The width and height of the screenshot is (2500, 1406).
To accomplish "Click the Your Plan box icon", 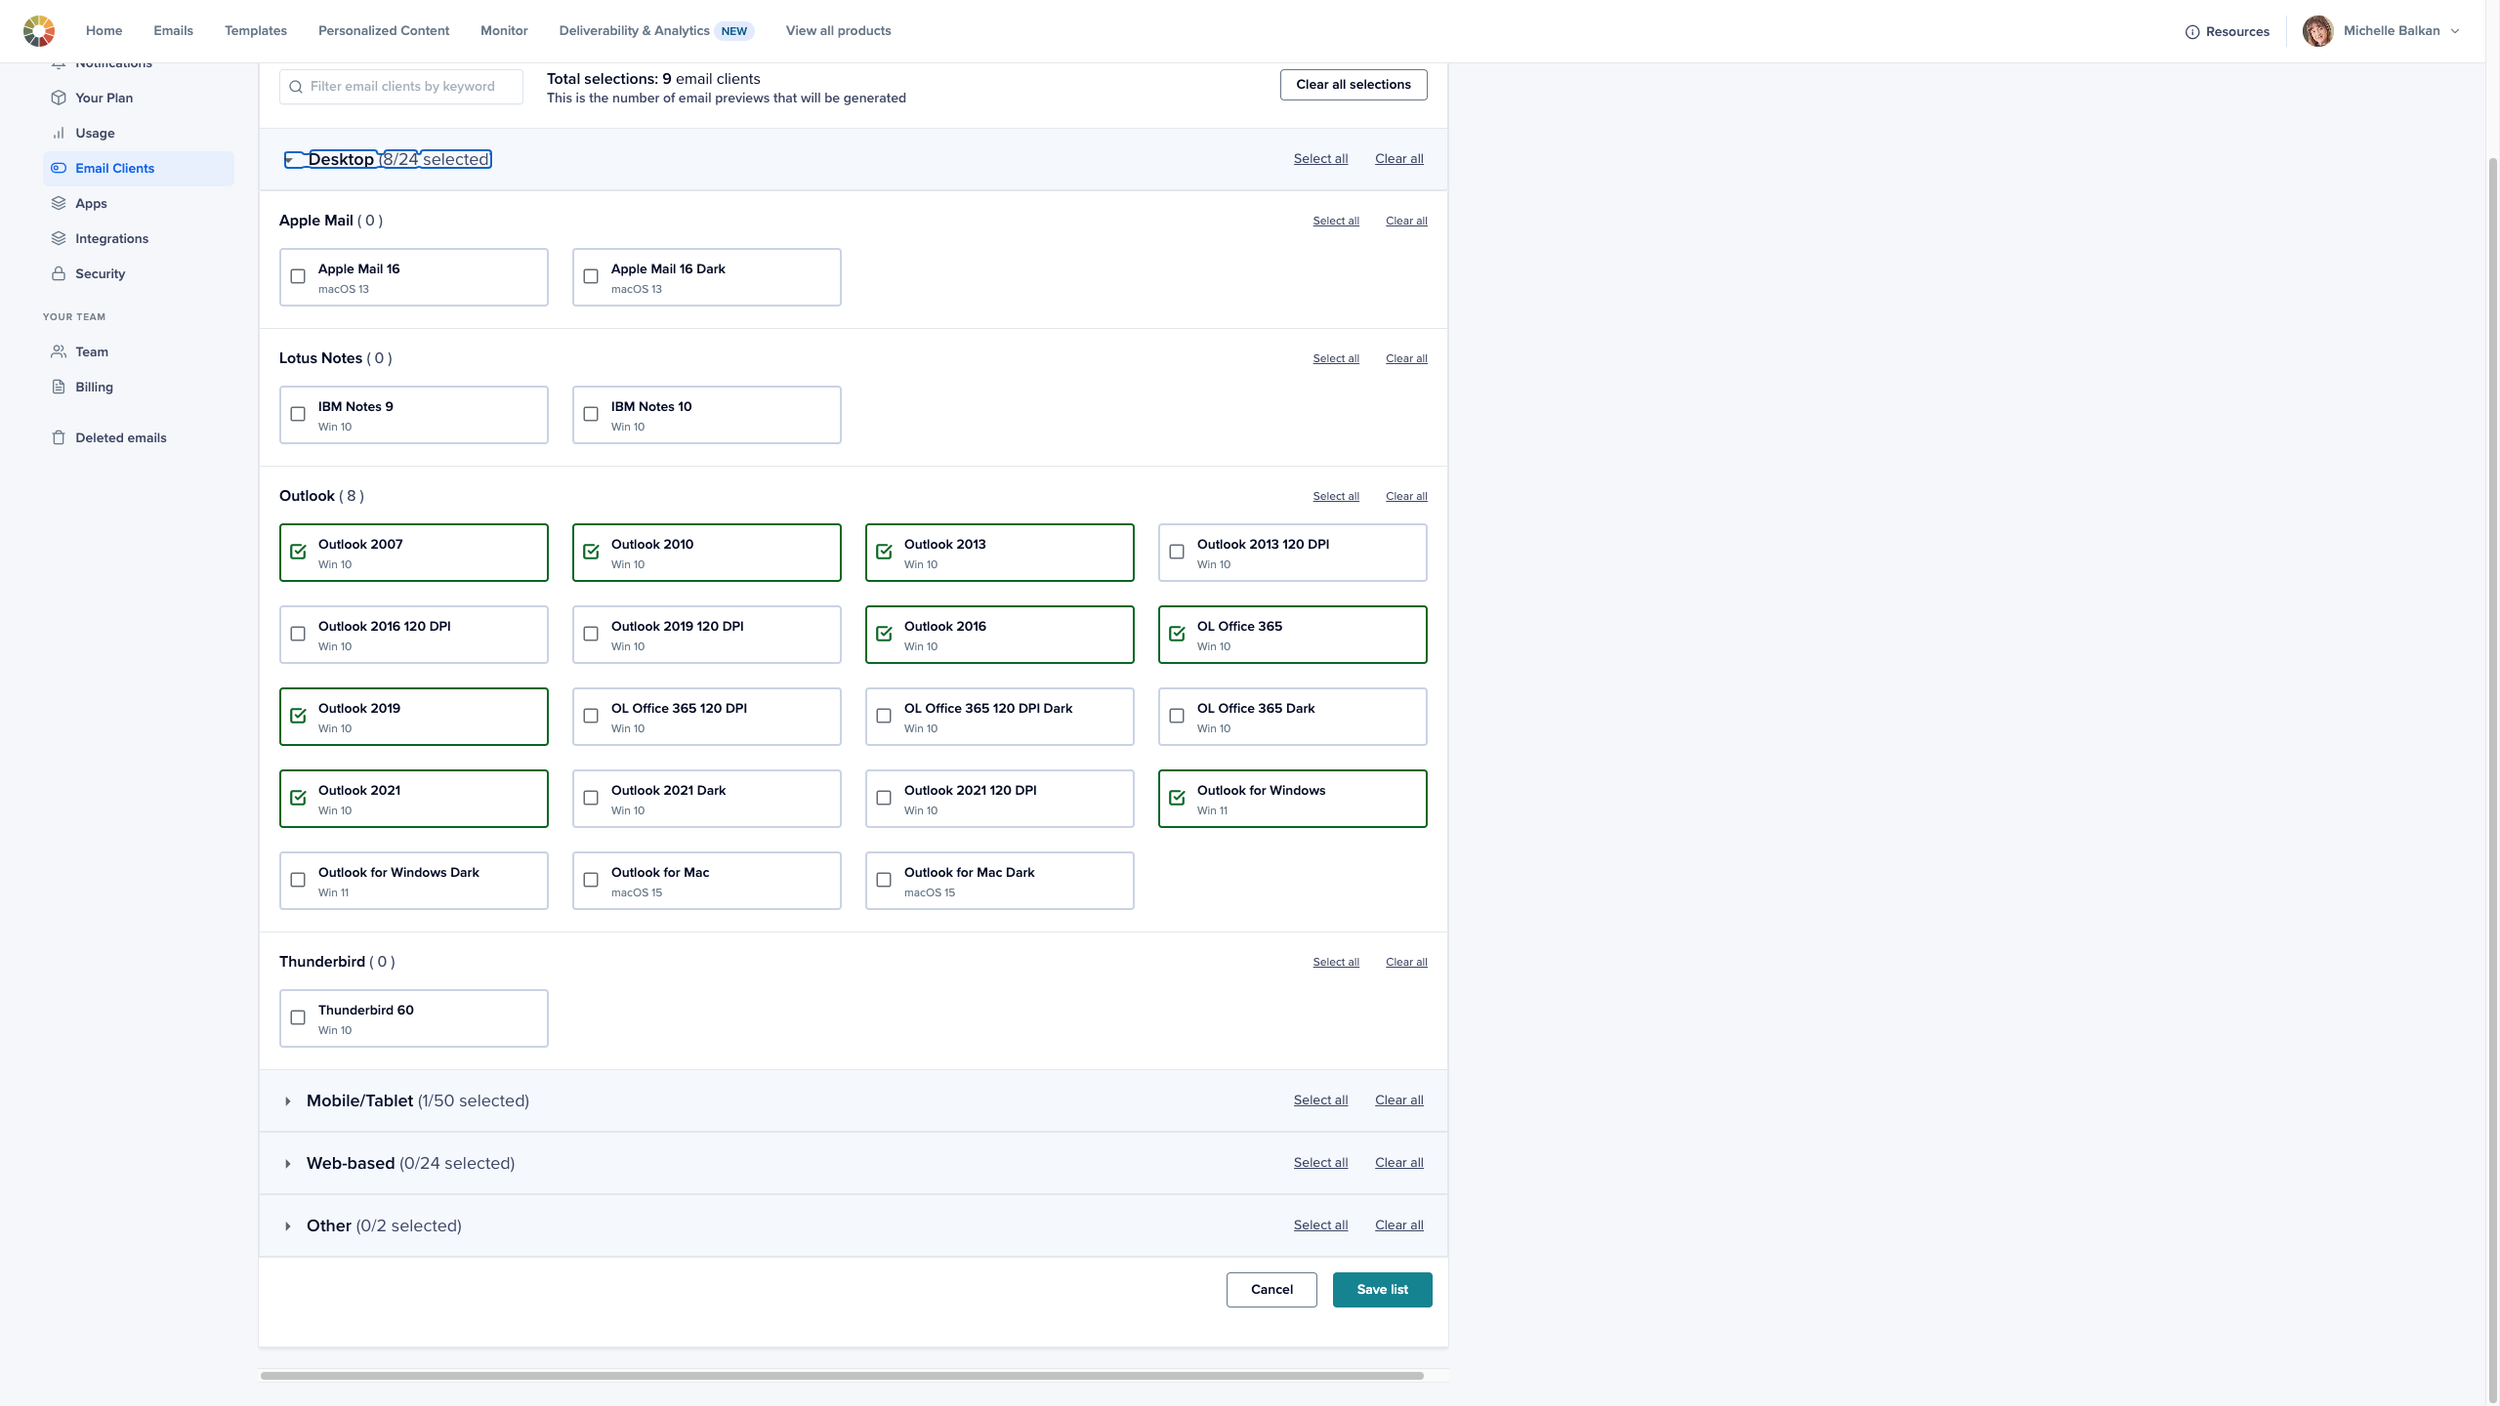I will point(59,98).
